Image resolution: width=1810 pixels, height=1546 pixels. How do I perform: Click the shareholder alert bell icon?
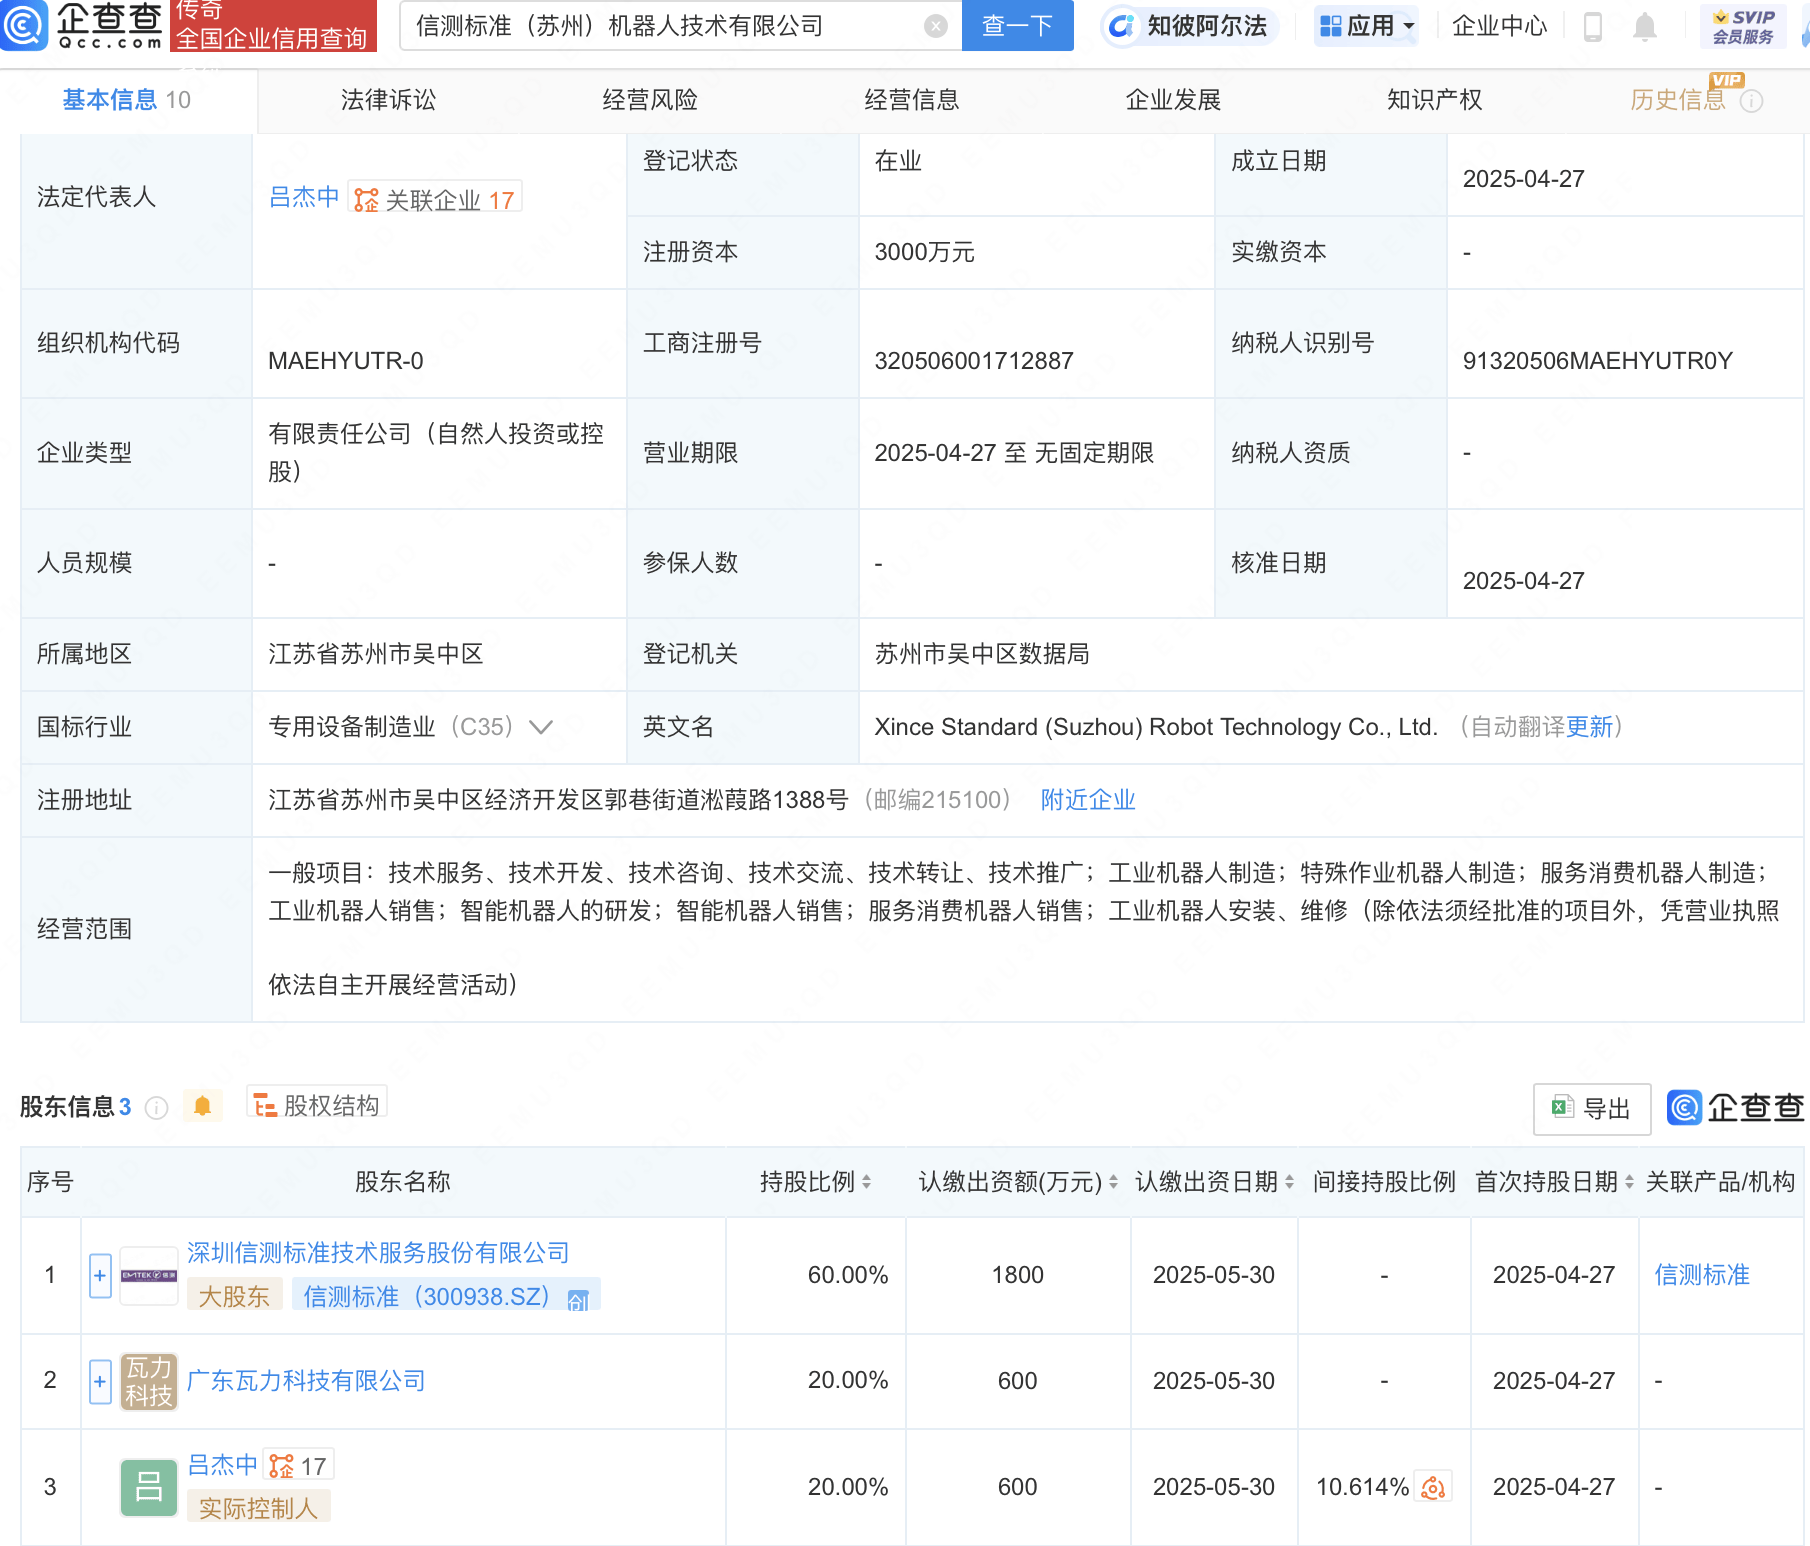(x=202, y=1106)
